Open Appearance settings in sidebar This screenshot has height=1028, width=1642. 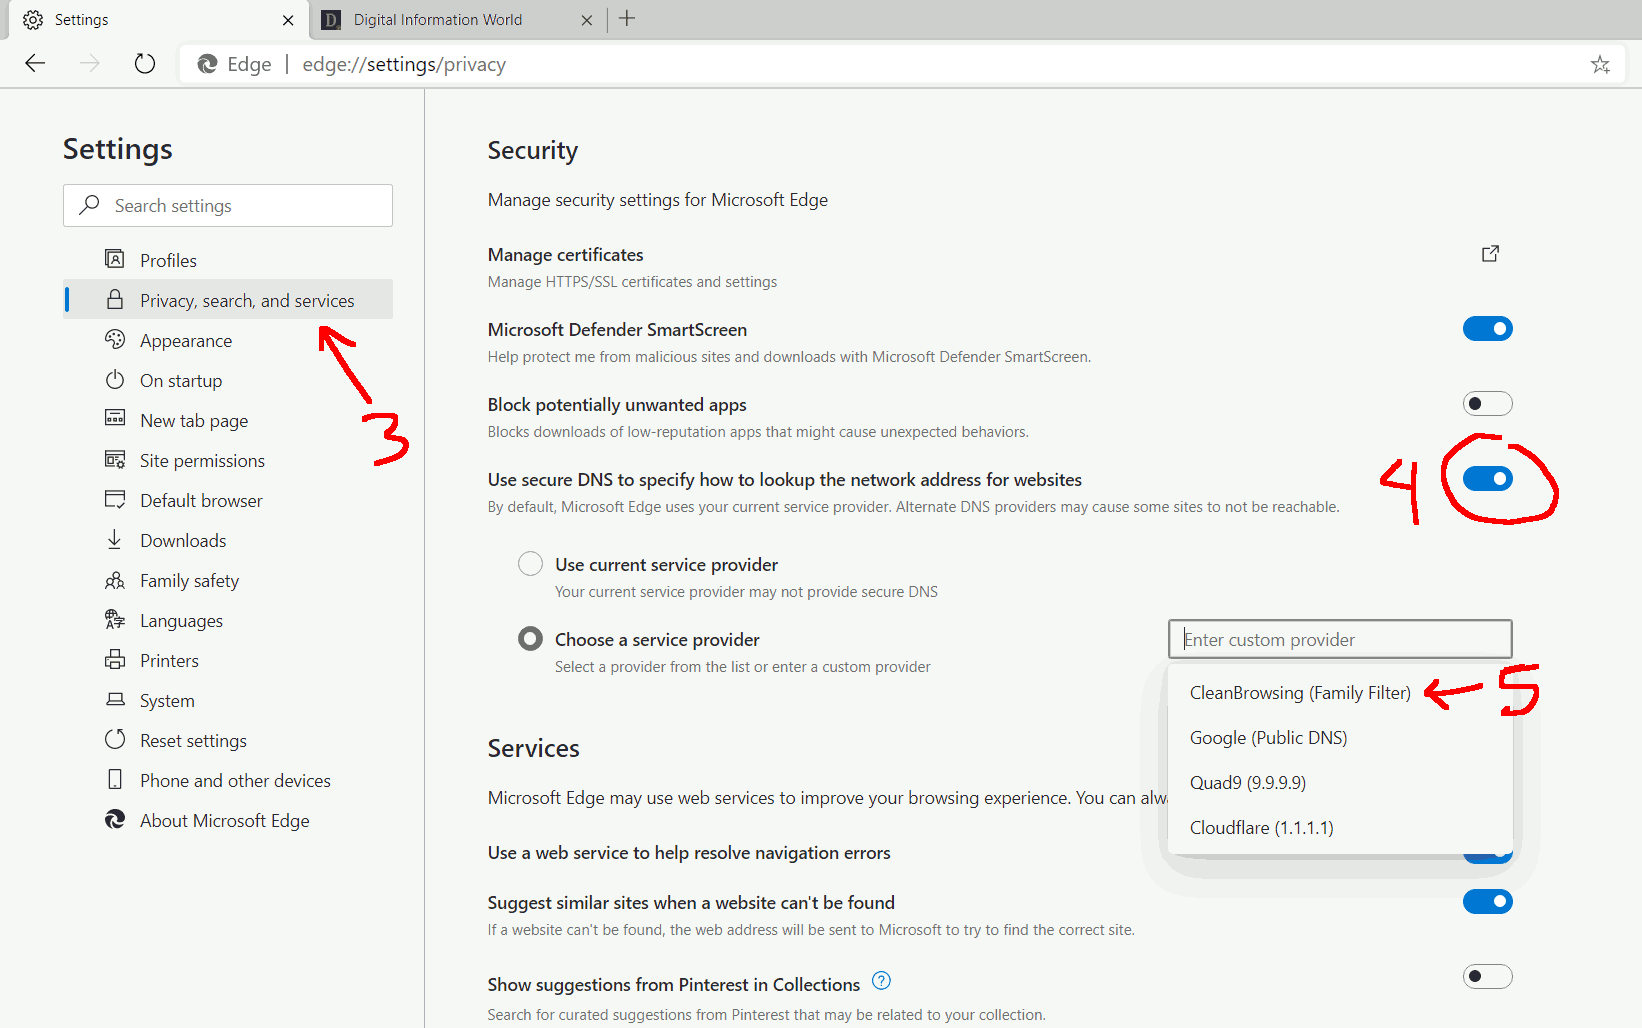186,341
